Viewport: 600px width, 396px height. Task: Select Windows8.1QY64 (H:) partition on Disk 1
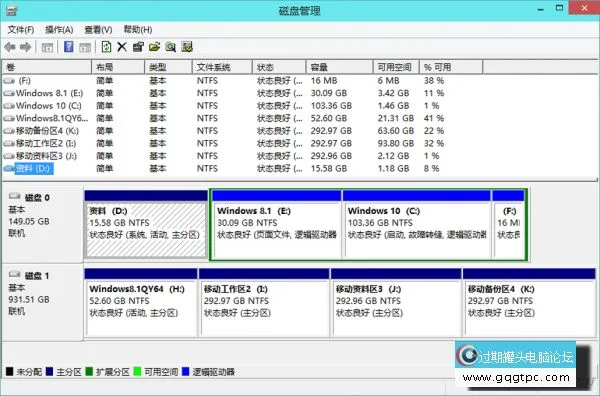[140, 302]
